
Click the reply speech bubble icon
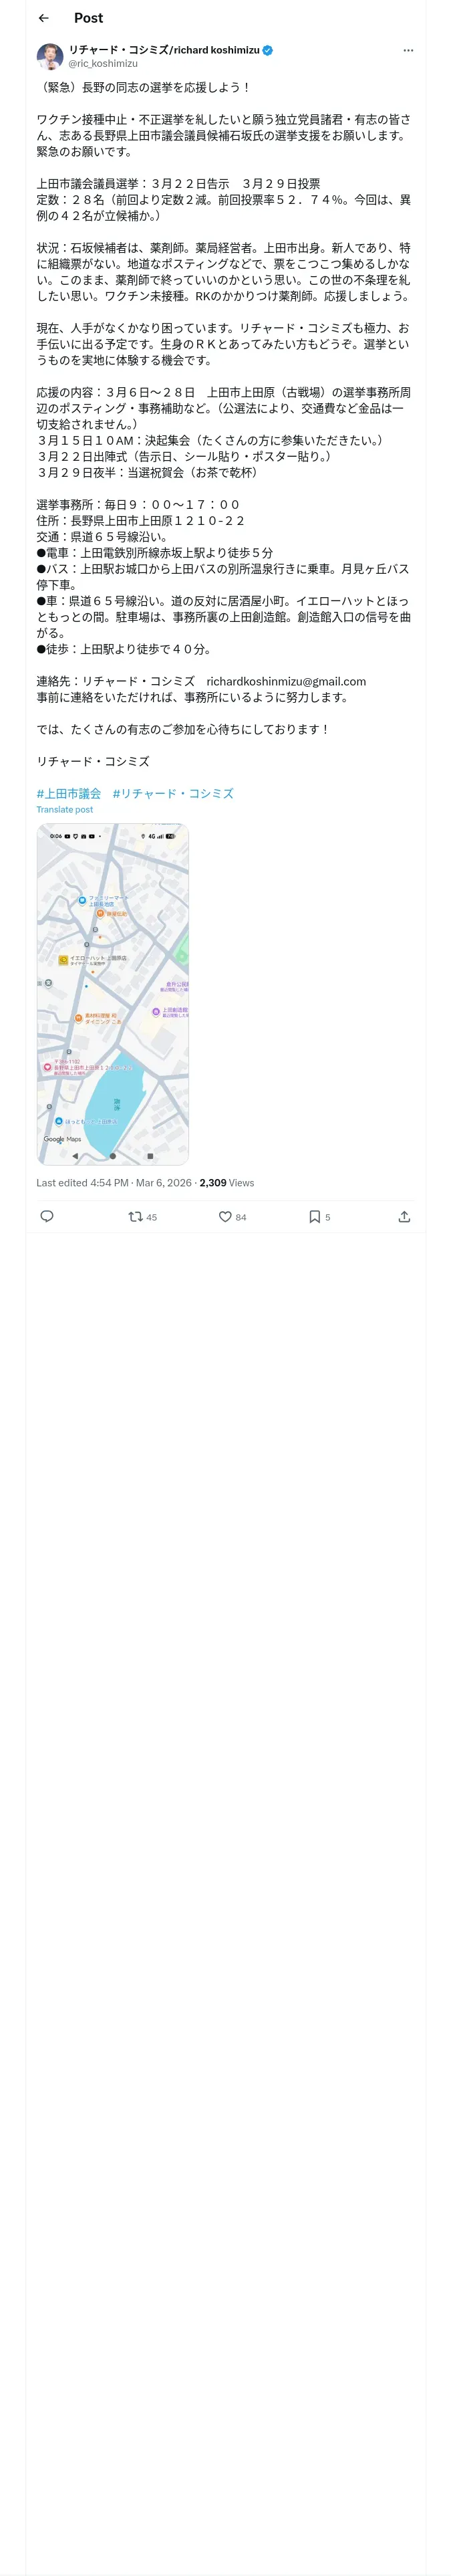47,1216
